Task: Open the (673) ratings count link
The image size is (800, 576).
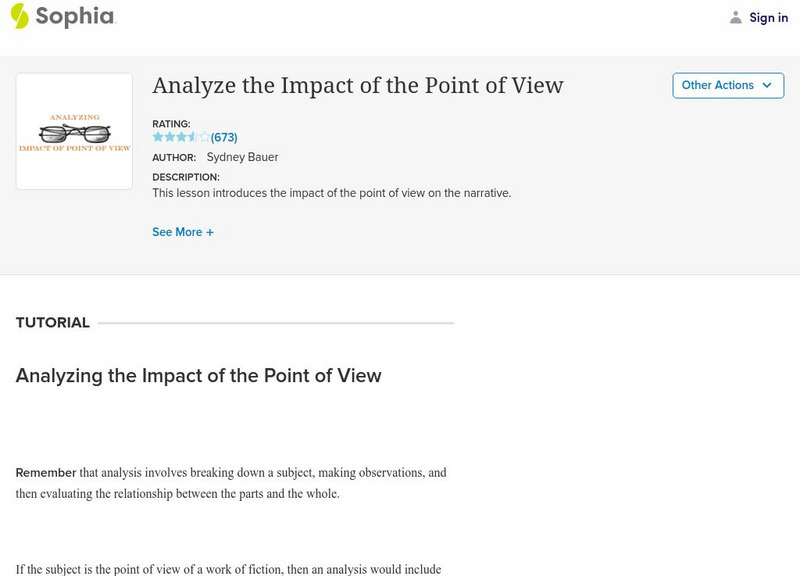Action: 224,137
